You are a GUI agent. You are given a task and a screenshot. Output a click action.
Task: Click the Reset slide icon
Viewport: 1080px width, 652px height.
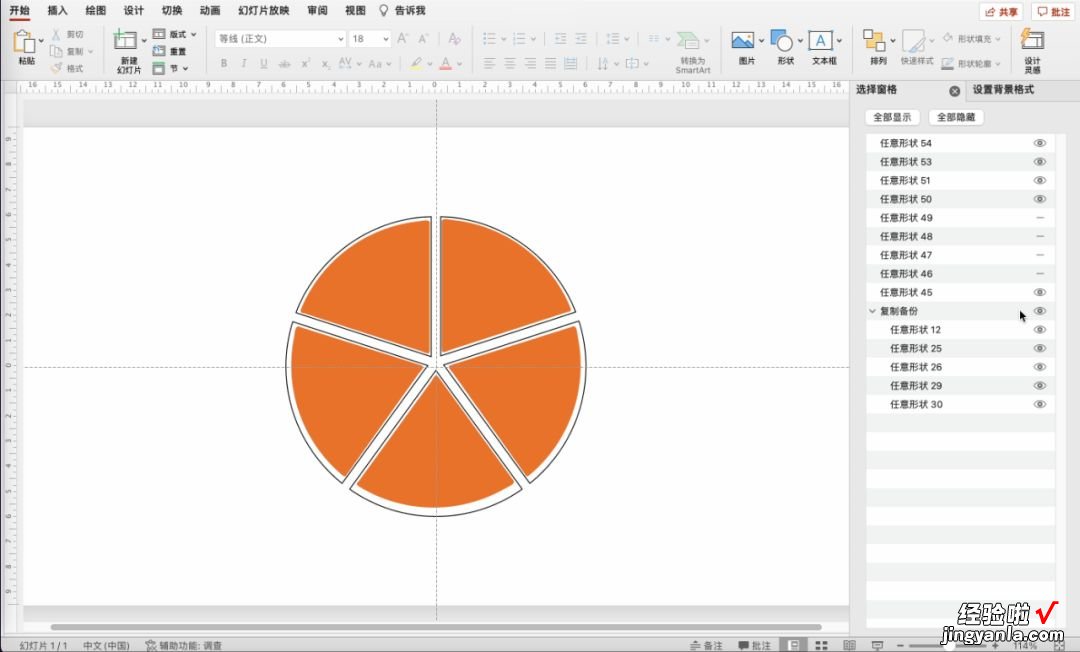(159, 51)
